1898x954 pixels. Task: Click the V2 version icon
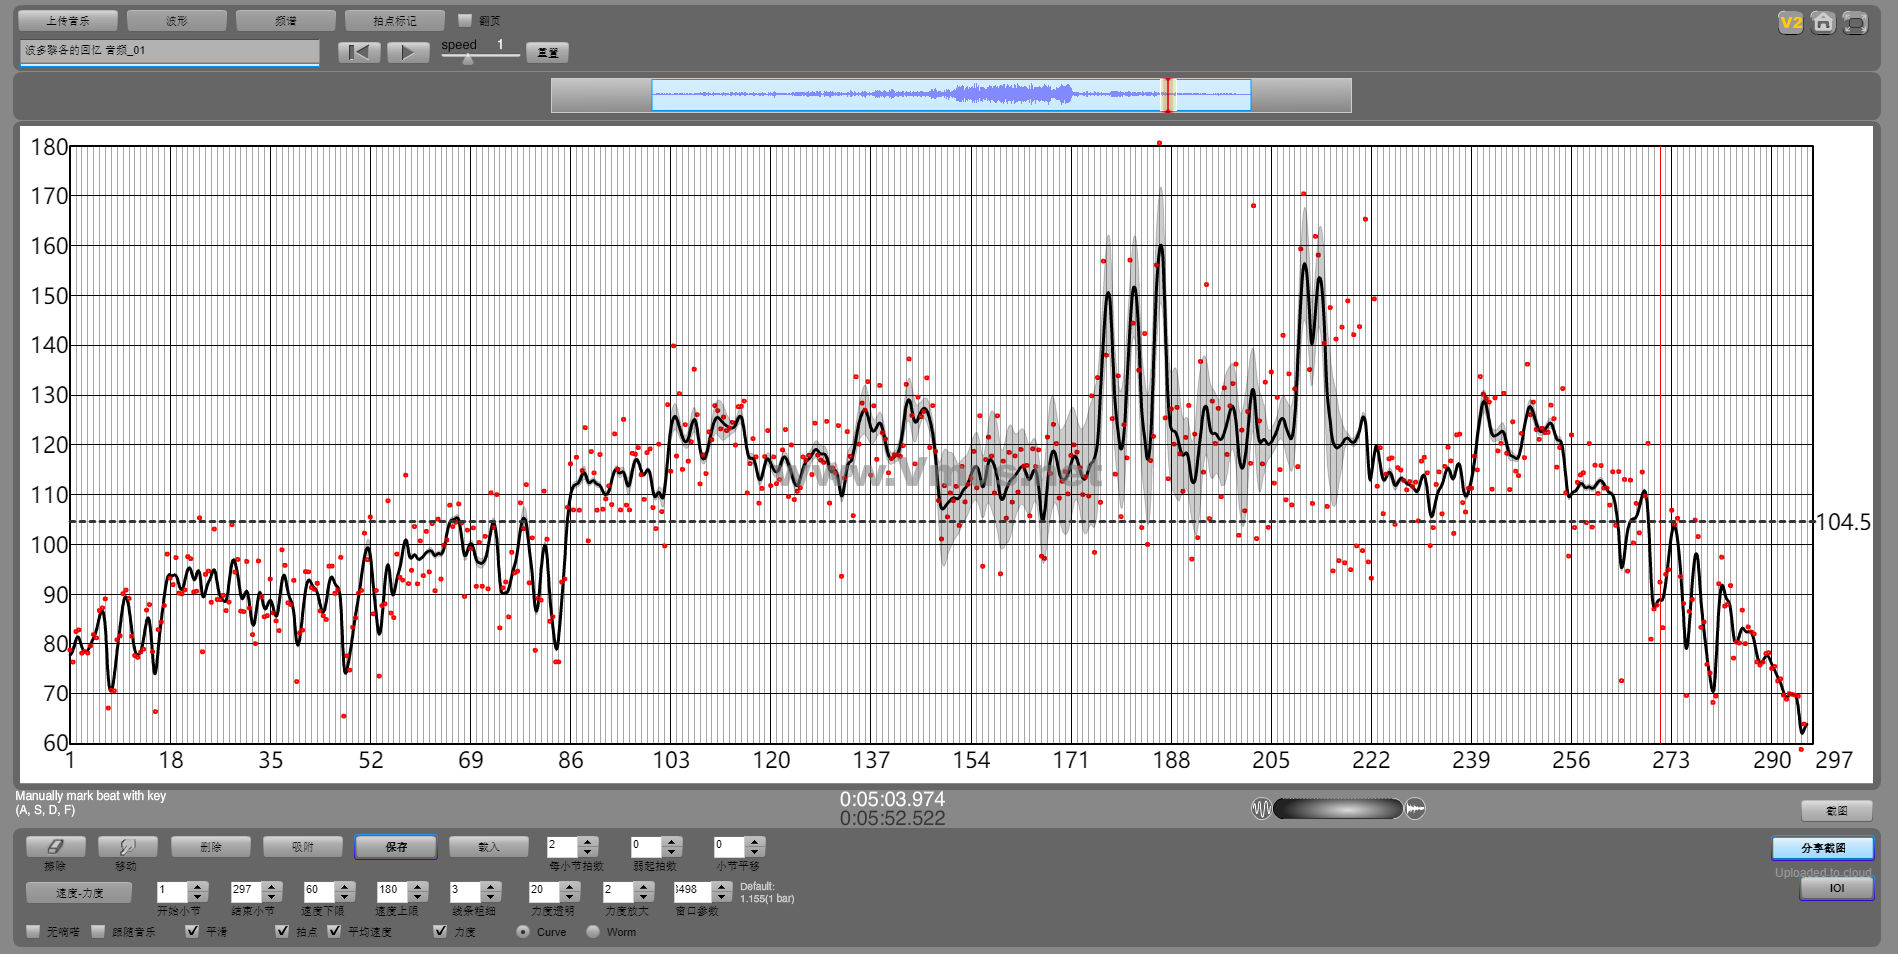coord(1790,23)
